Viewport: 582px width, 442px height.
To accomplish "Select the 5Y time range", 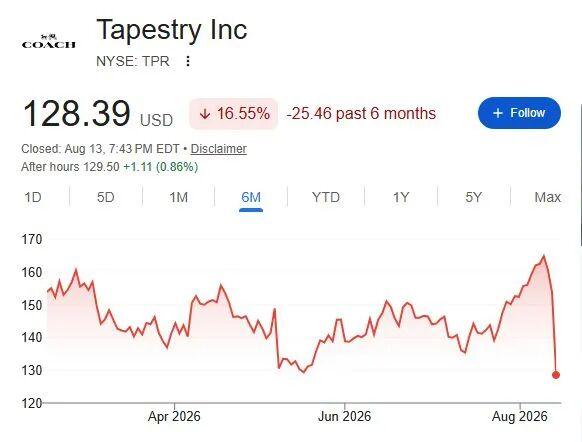I will 474,197.
